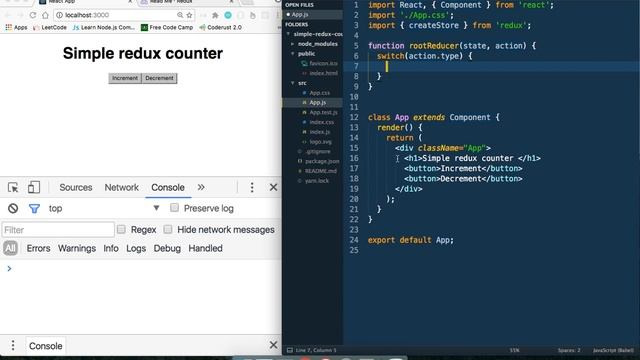This screenshot has height=360, width=640.
Task: Click the zoom magnifier in address bar
Action: [180, 15]
